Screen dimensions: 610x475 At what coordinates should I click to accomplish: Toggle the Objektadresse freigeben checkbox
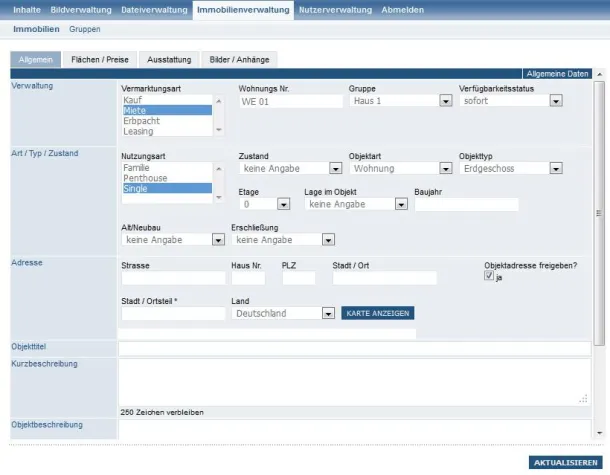pyautogui.click(x=489, y=277)
